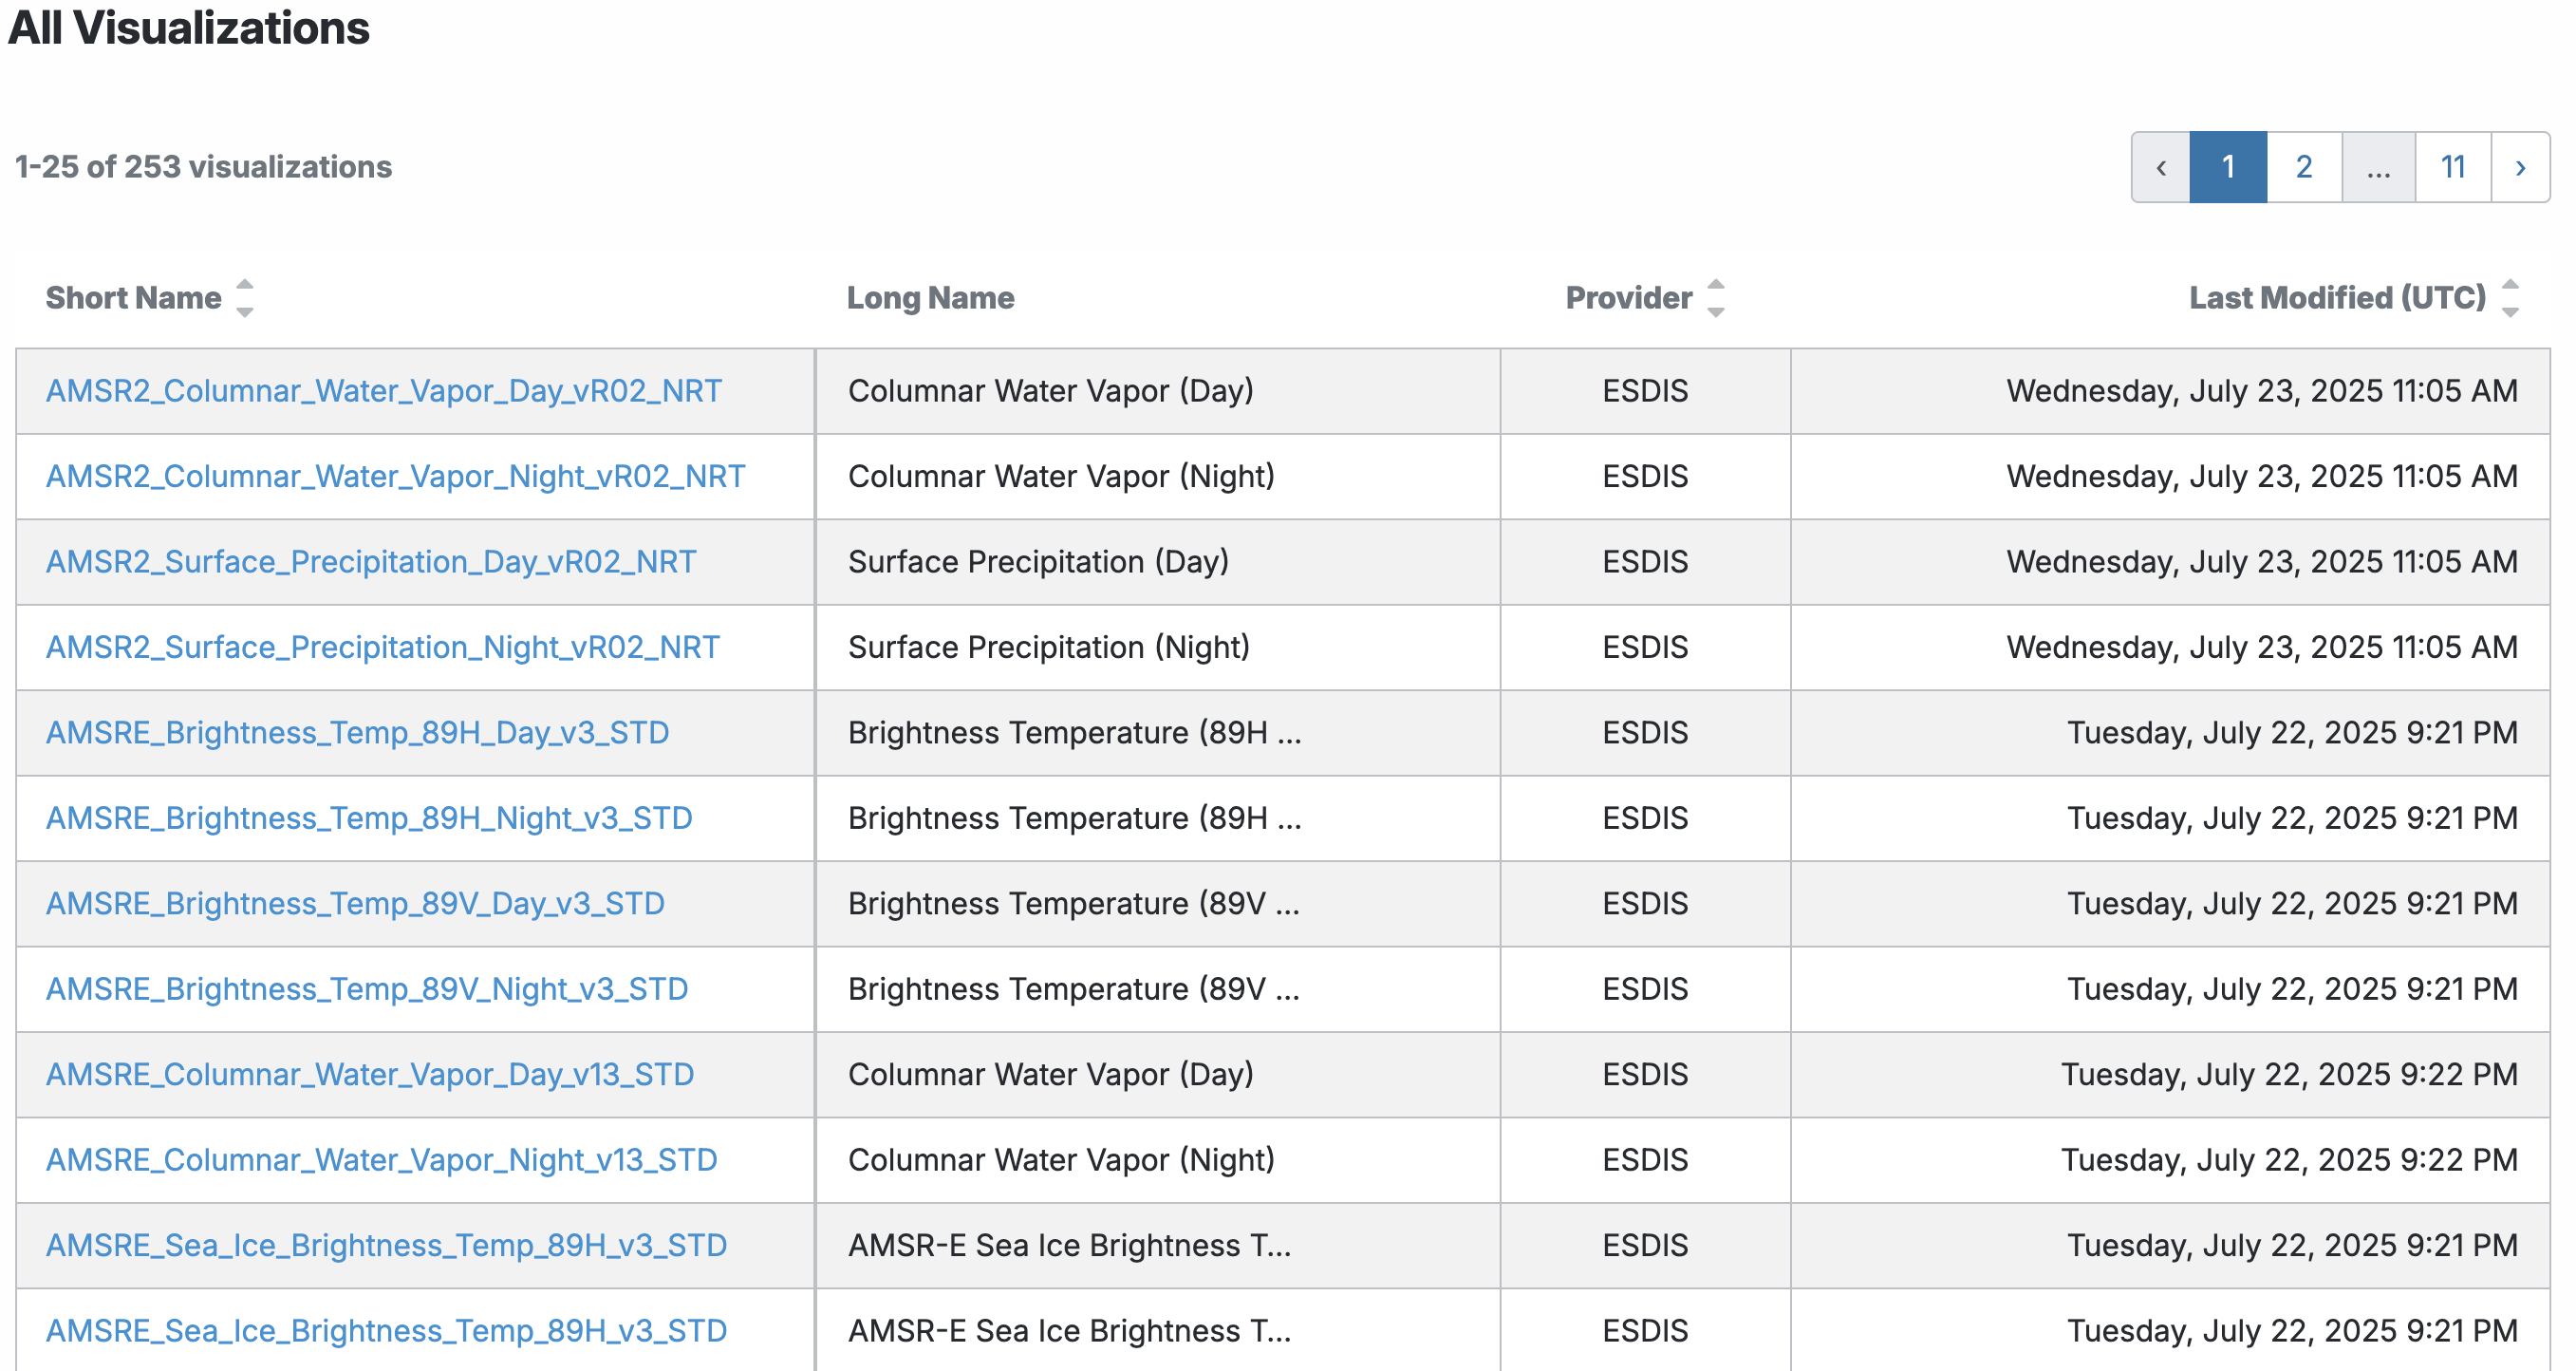Open AMSRE_Brightness_Temp_89V_Night_v3_STD link
2576x1371 pixels.
pyautogui.click(x=367, y=989)
